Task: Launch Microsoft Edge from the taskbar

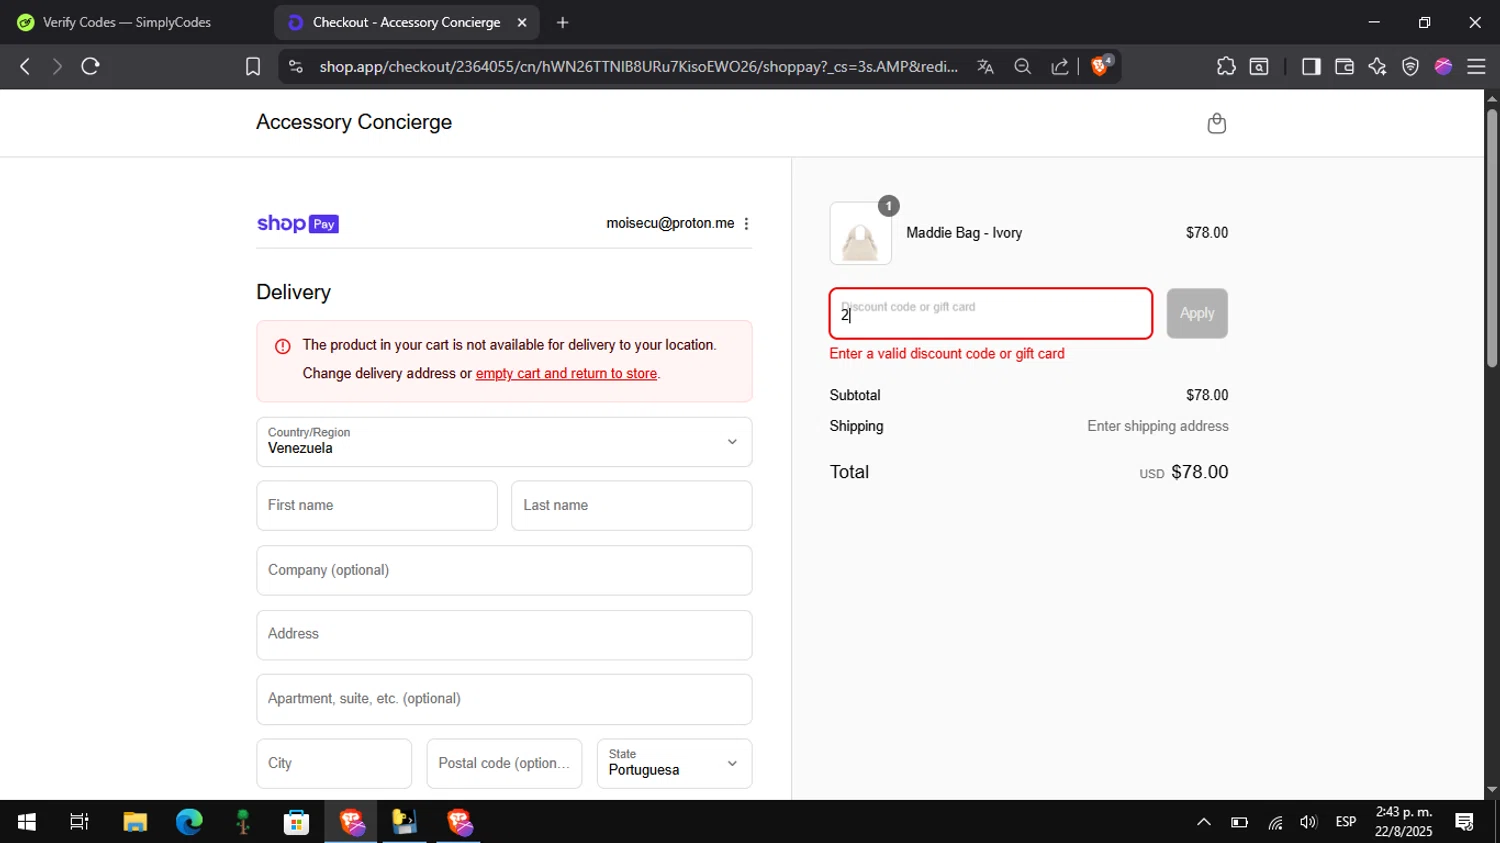Action: 189,822
